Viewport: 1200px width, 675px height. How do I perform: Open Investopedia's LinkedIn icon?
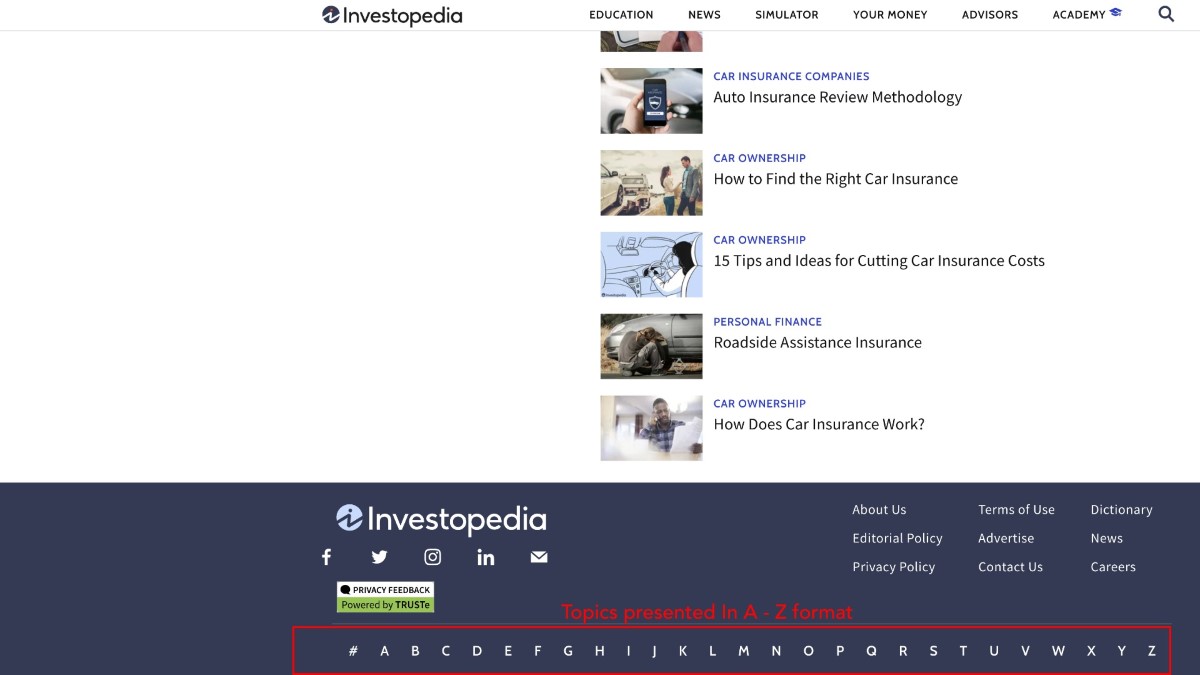[x=486, y=557]
